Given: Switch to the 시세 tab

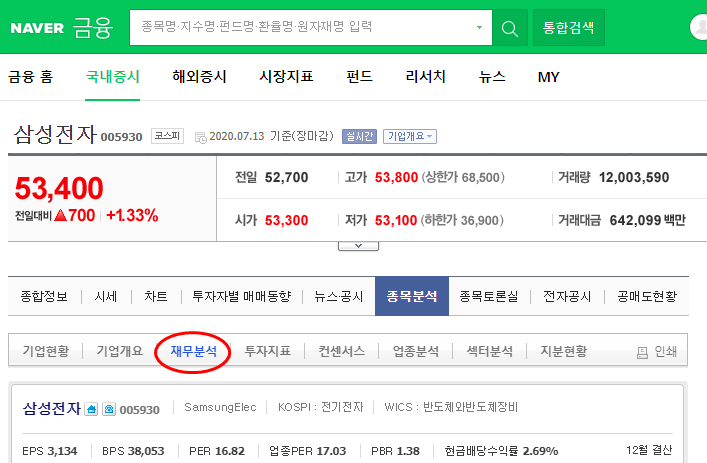Looking at the screenshot, I should click(x=106, y=296).
